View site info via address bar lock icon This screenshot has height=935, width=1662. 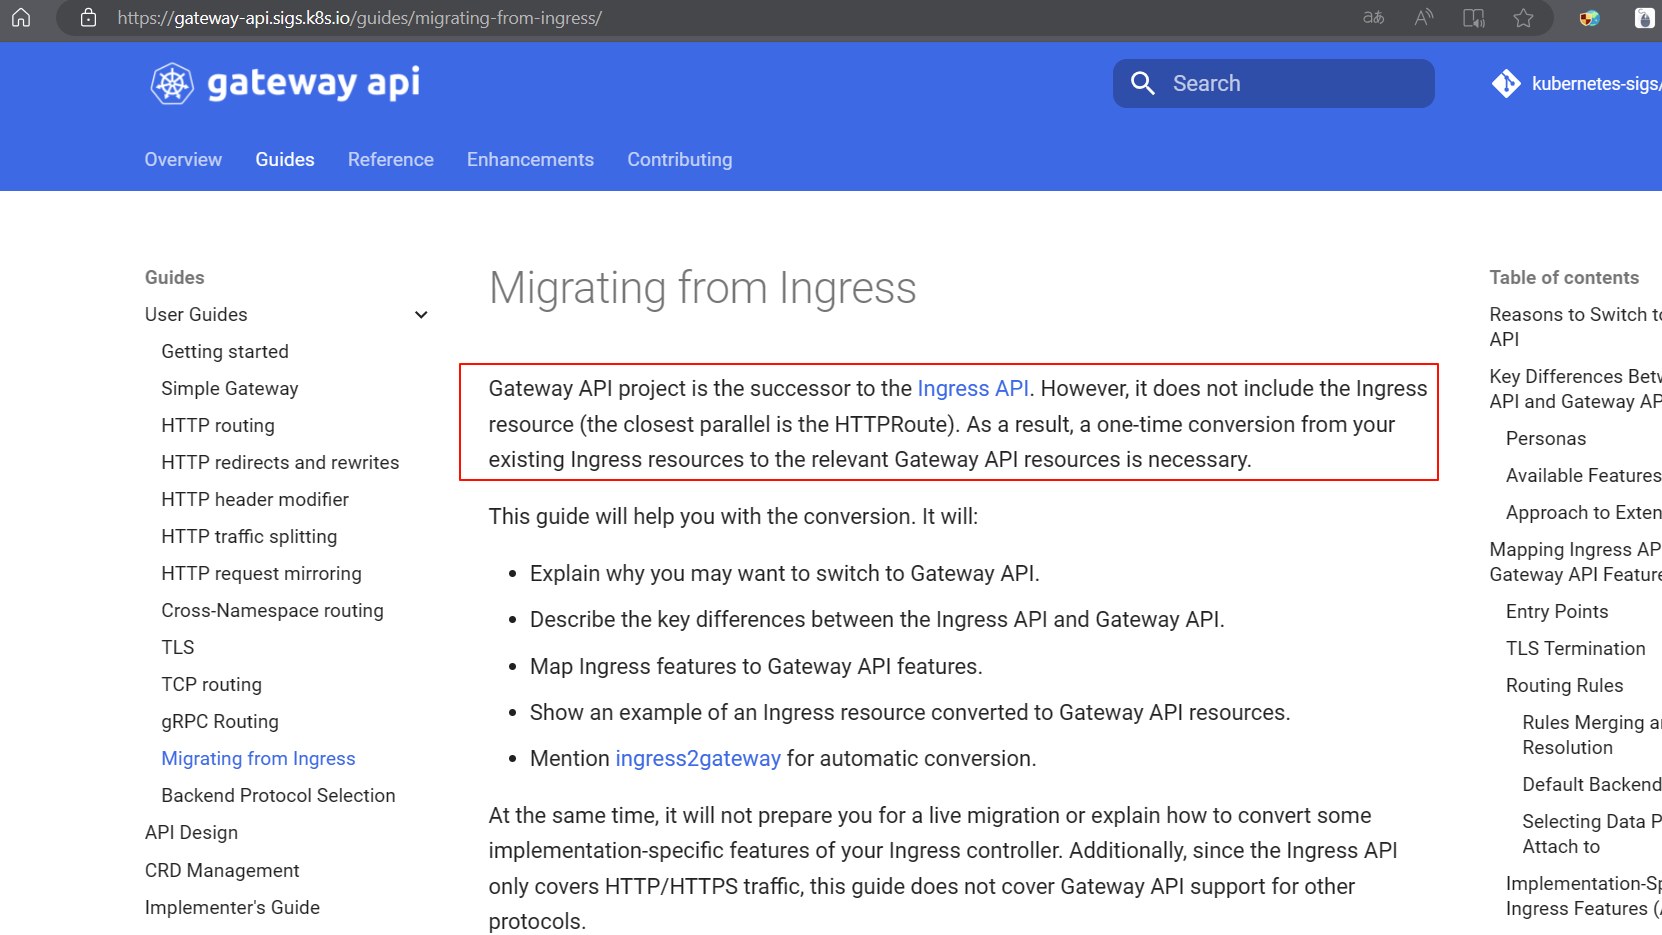pyautogui.click(x=88, y=18)
